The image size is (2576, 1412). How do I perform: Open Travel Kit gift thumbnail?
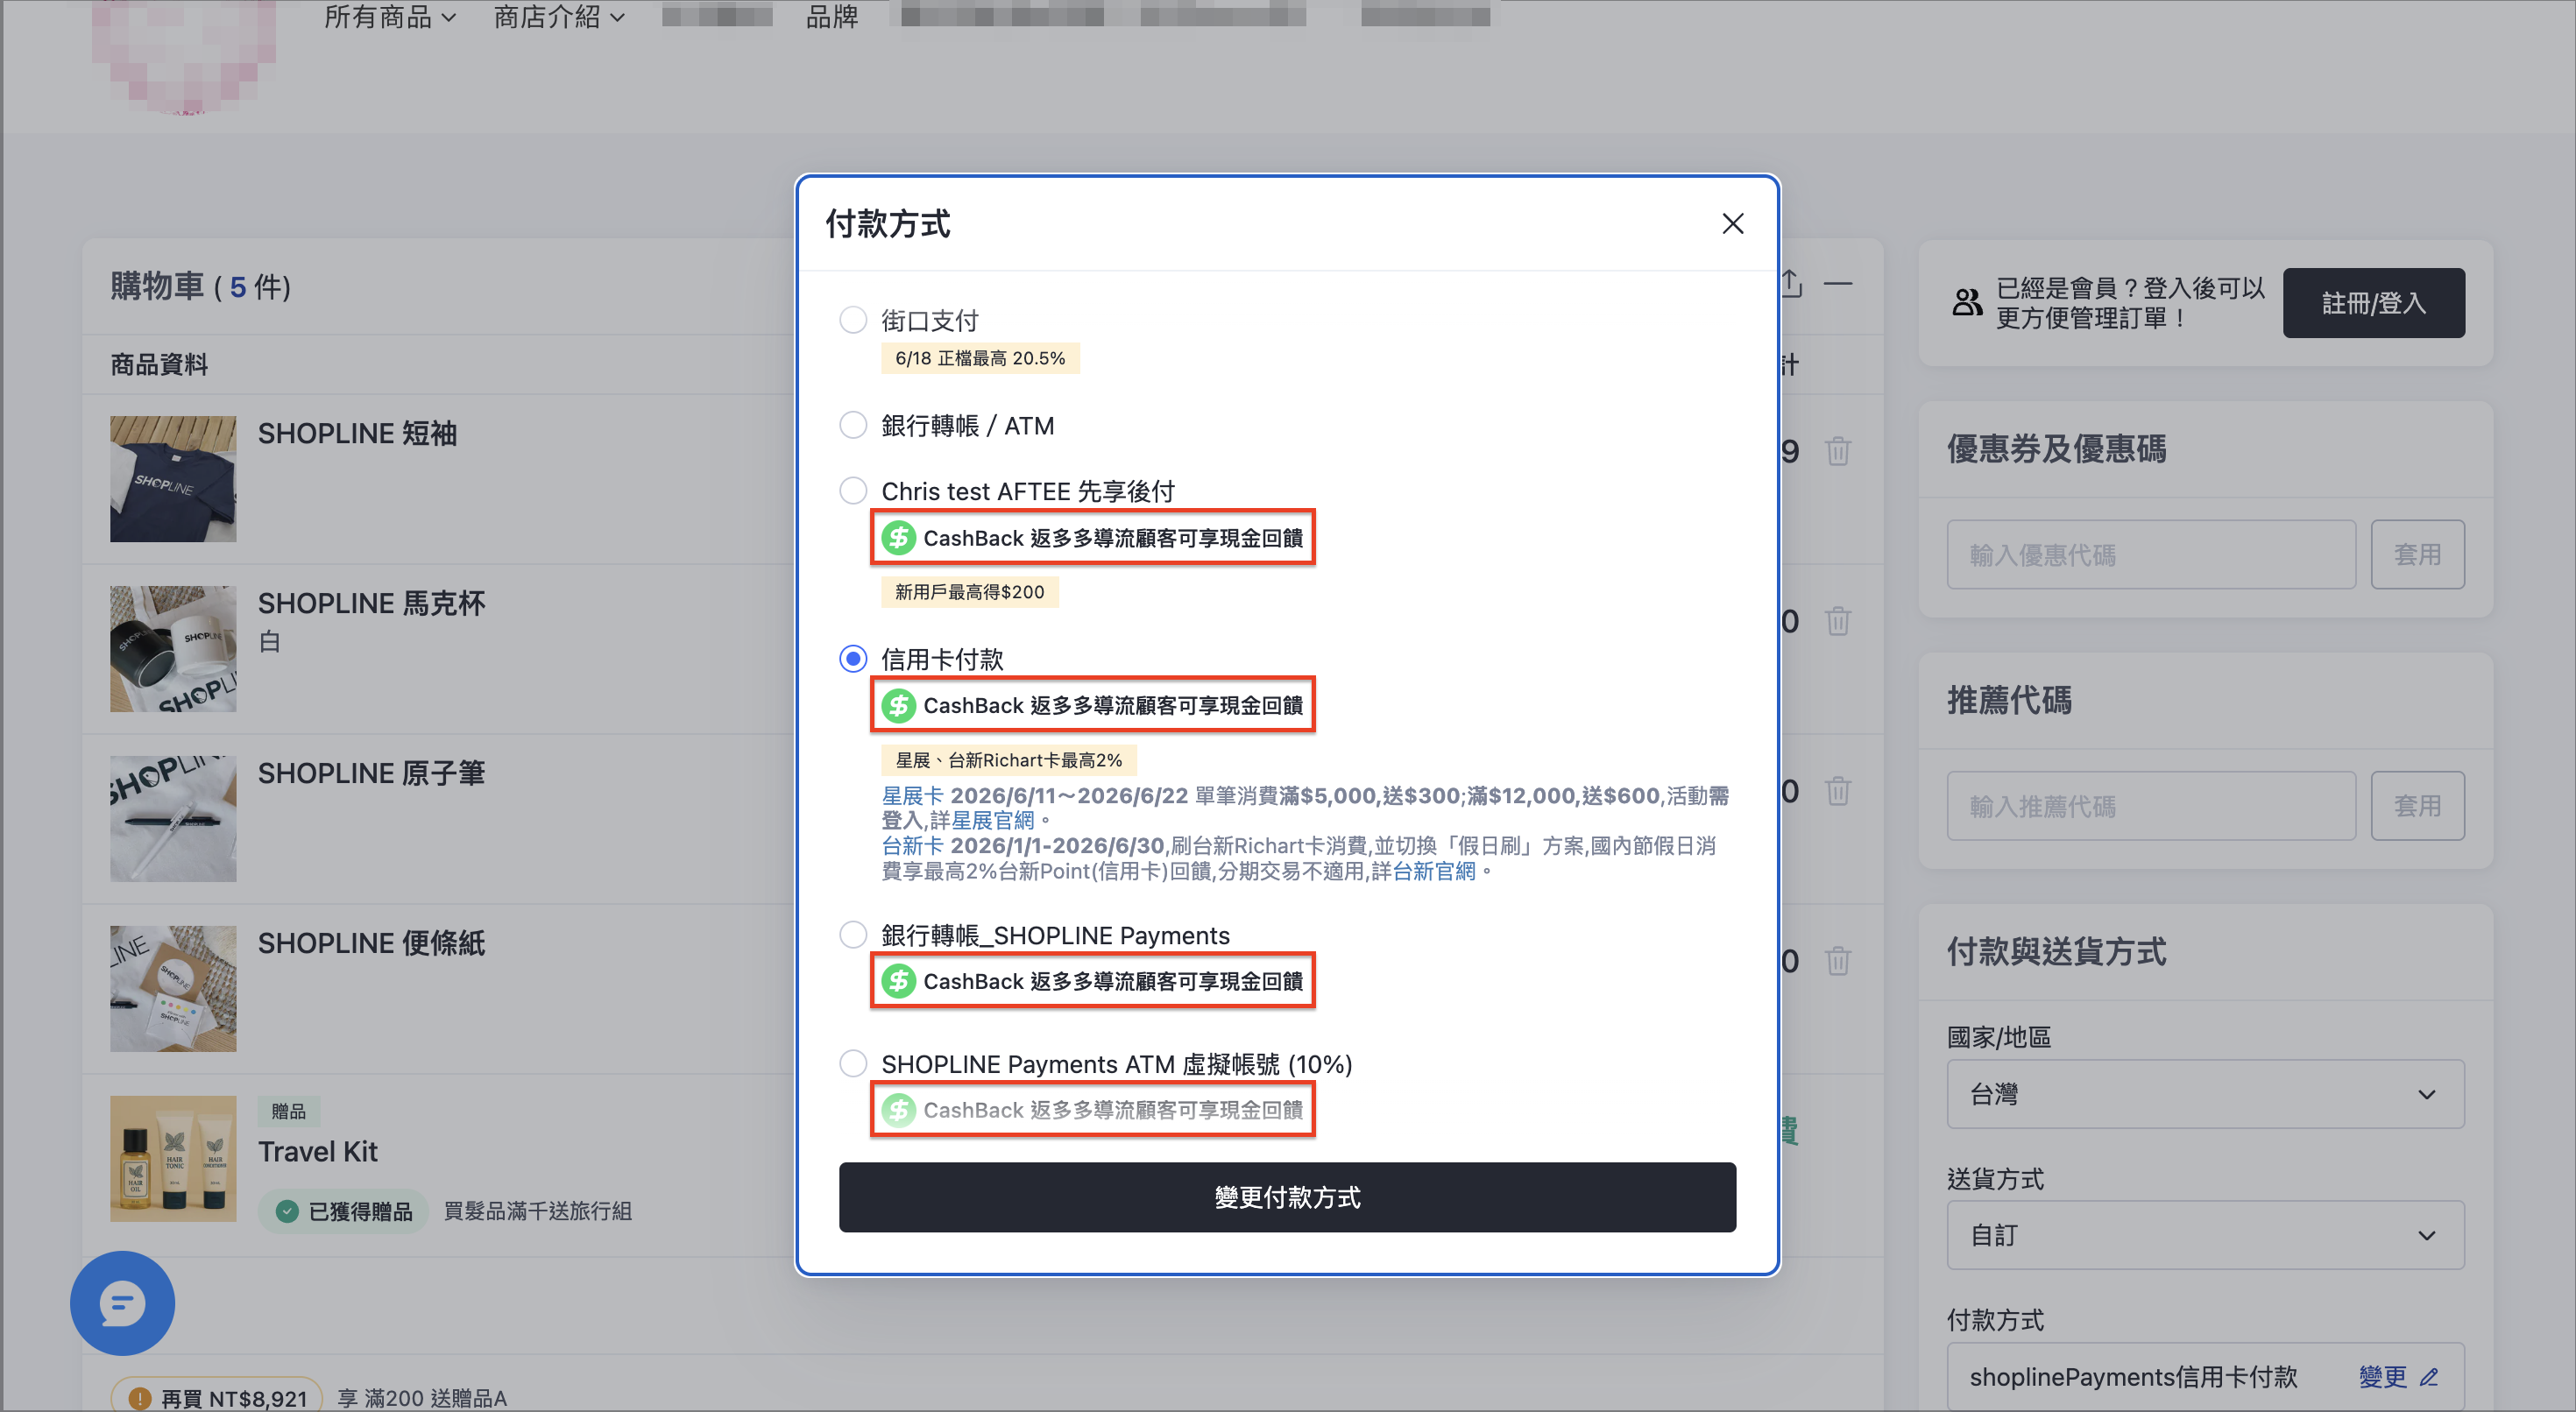click(x=173, y=1159)
